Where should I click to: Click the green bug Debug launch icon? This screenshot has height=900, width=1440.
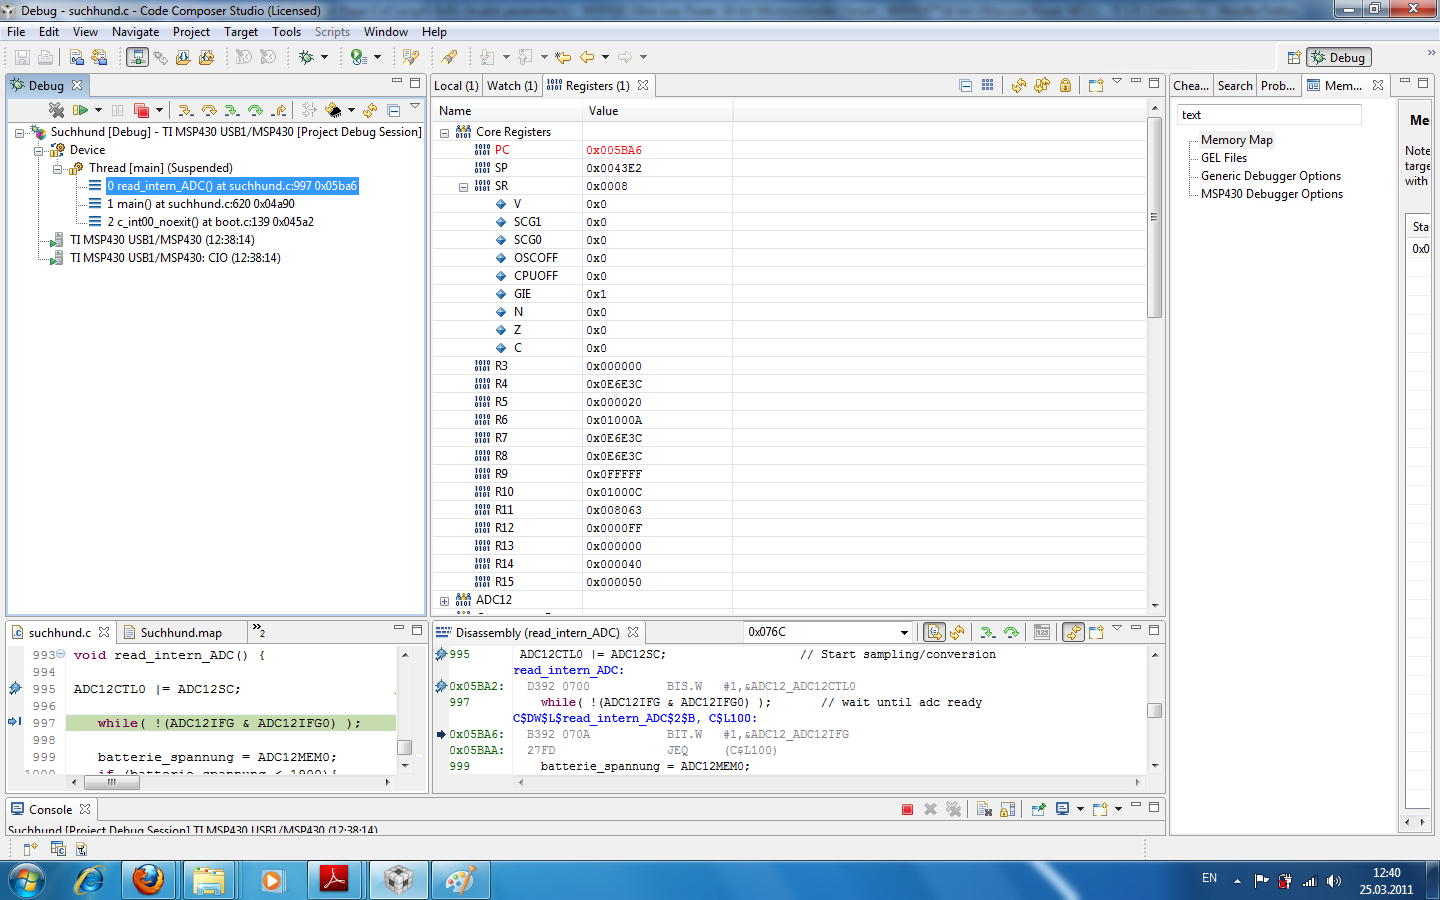[x=307, y=57]
